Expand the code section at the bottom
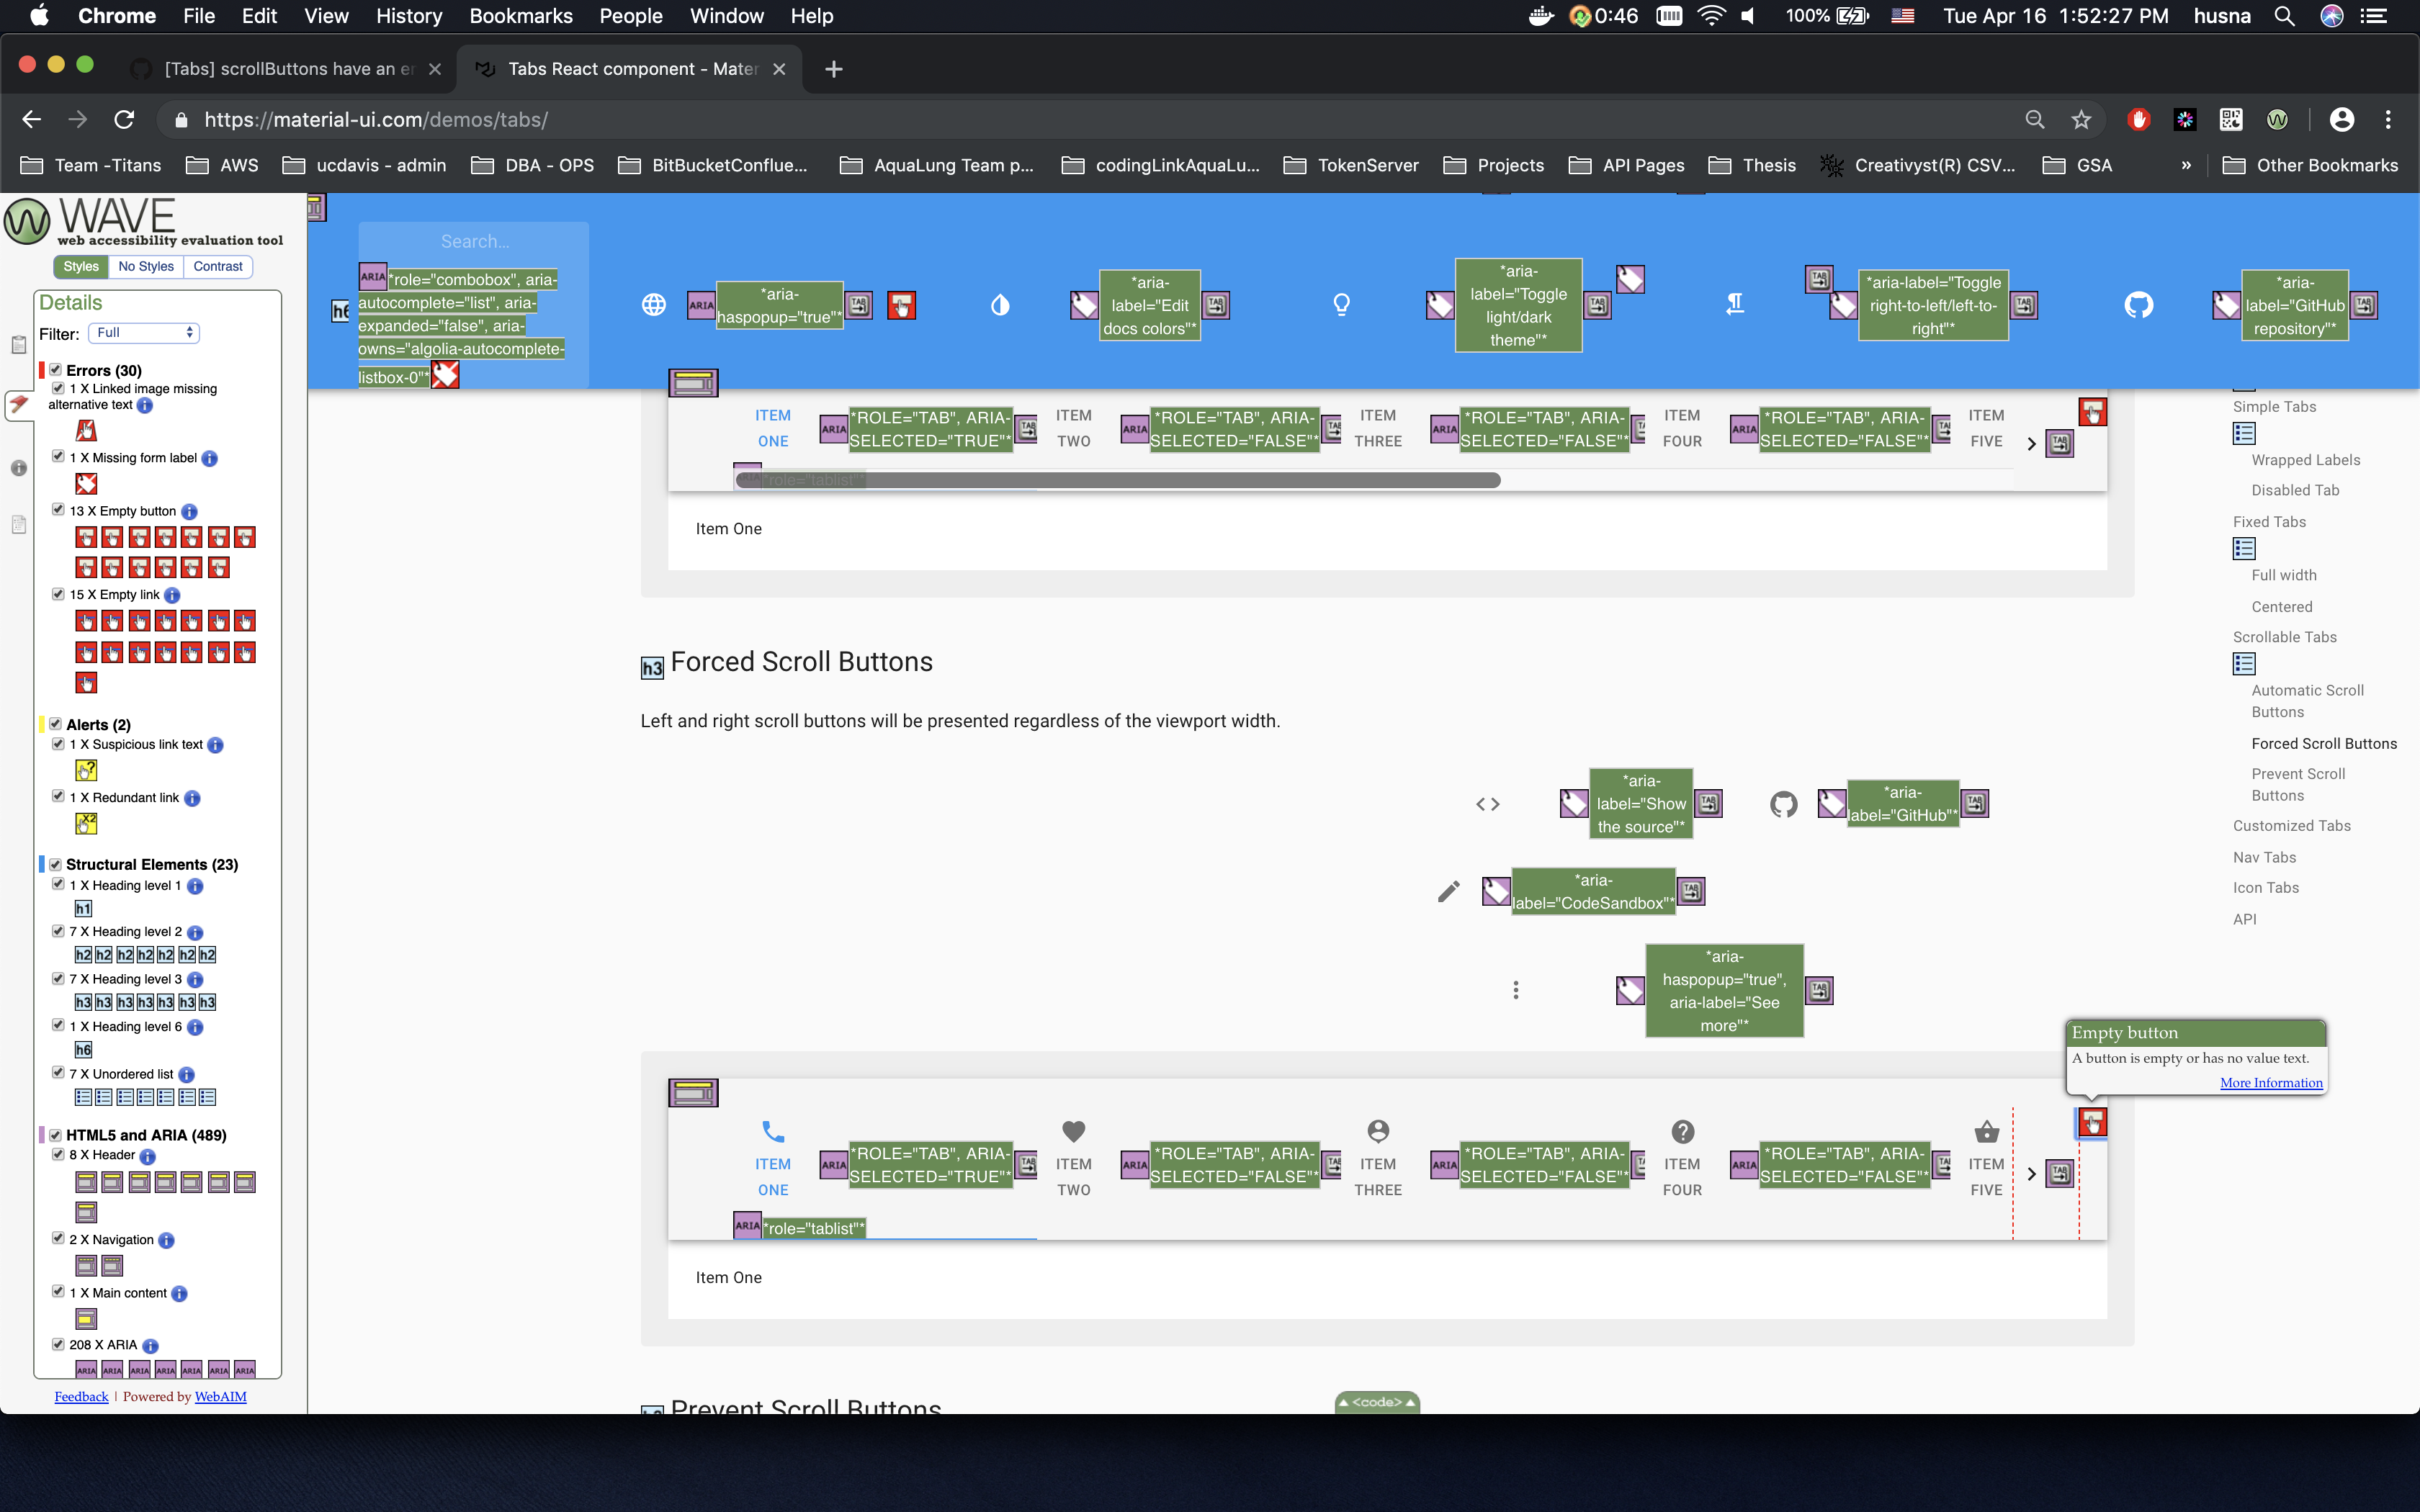This screenshot has width=2420, height=1512. point(1376,1402)
